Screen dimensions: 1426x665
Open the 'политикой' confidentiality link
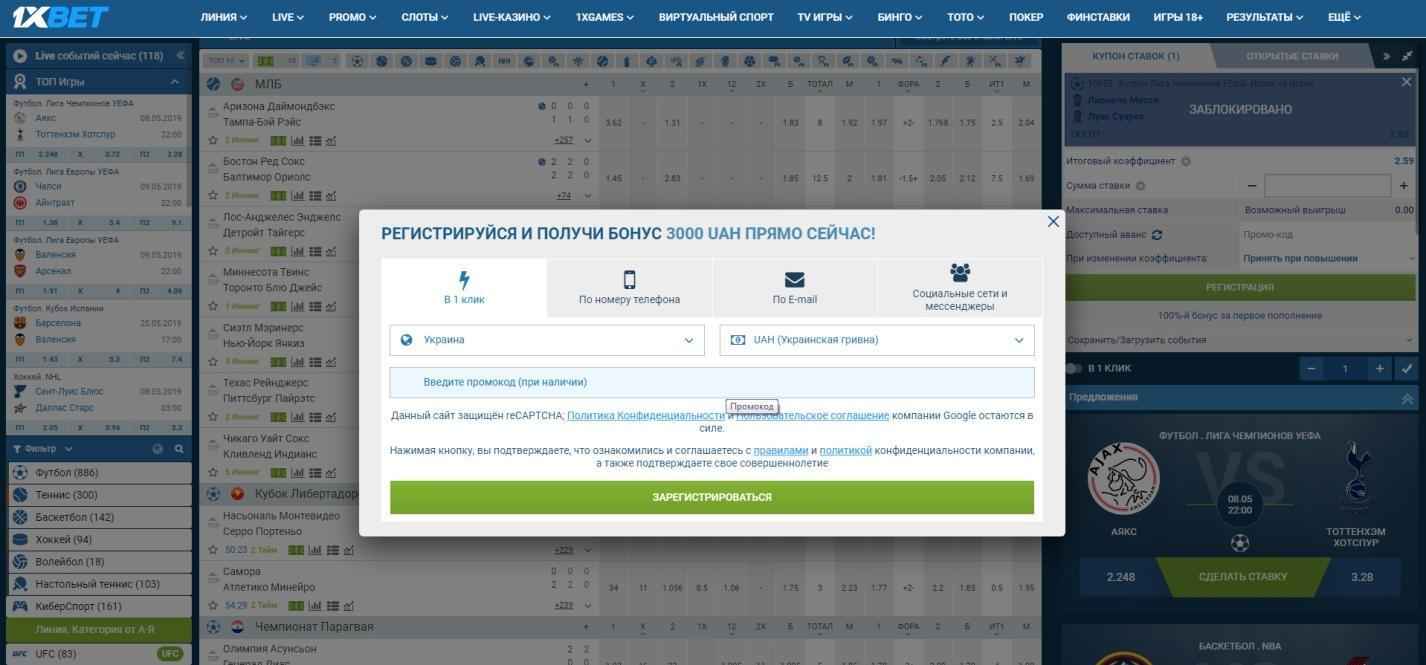(x=846, y=451)
